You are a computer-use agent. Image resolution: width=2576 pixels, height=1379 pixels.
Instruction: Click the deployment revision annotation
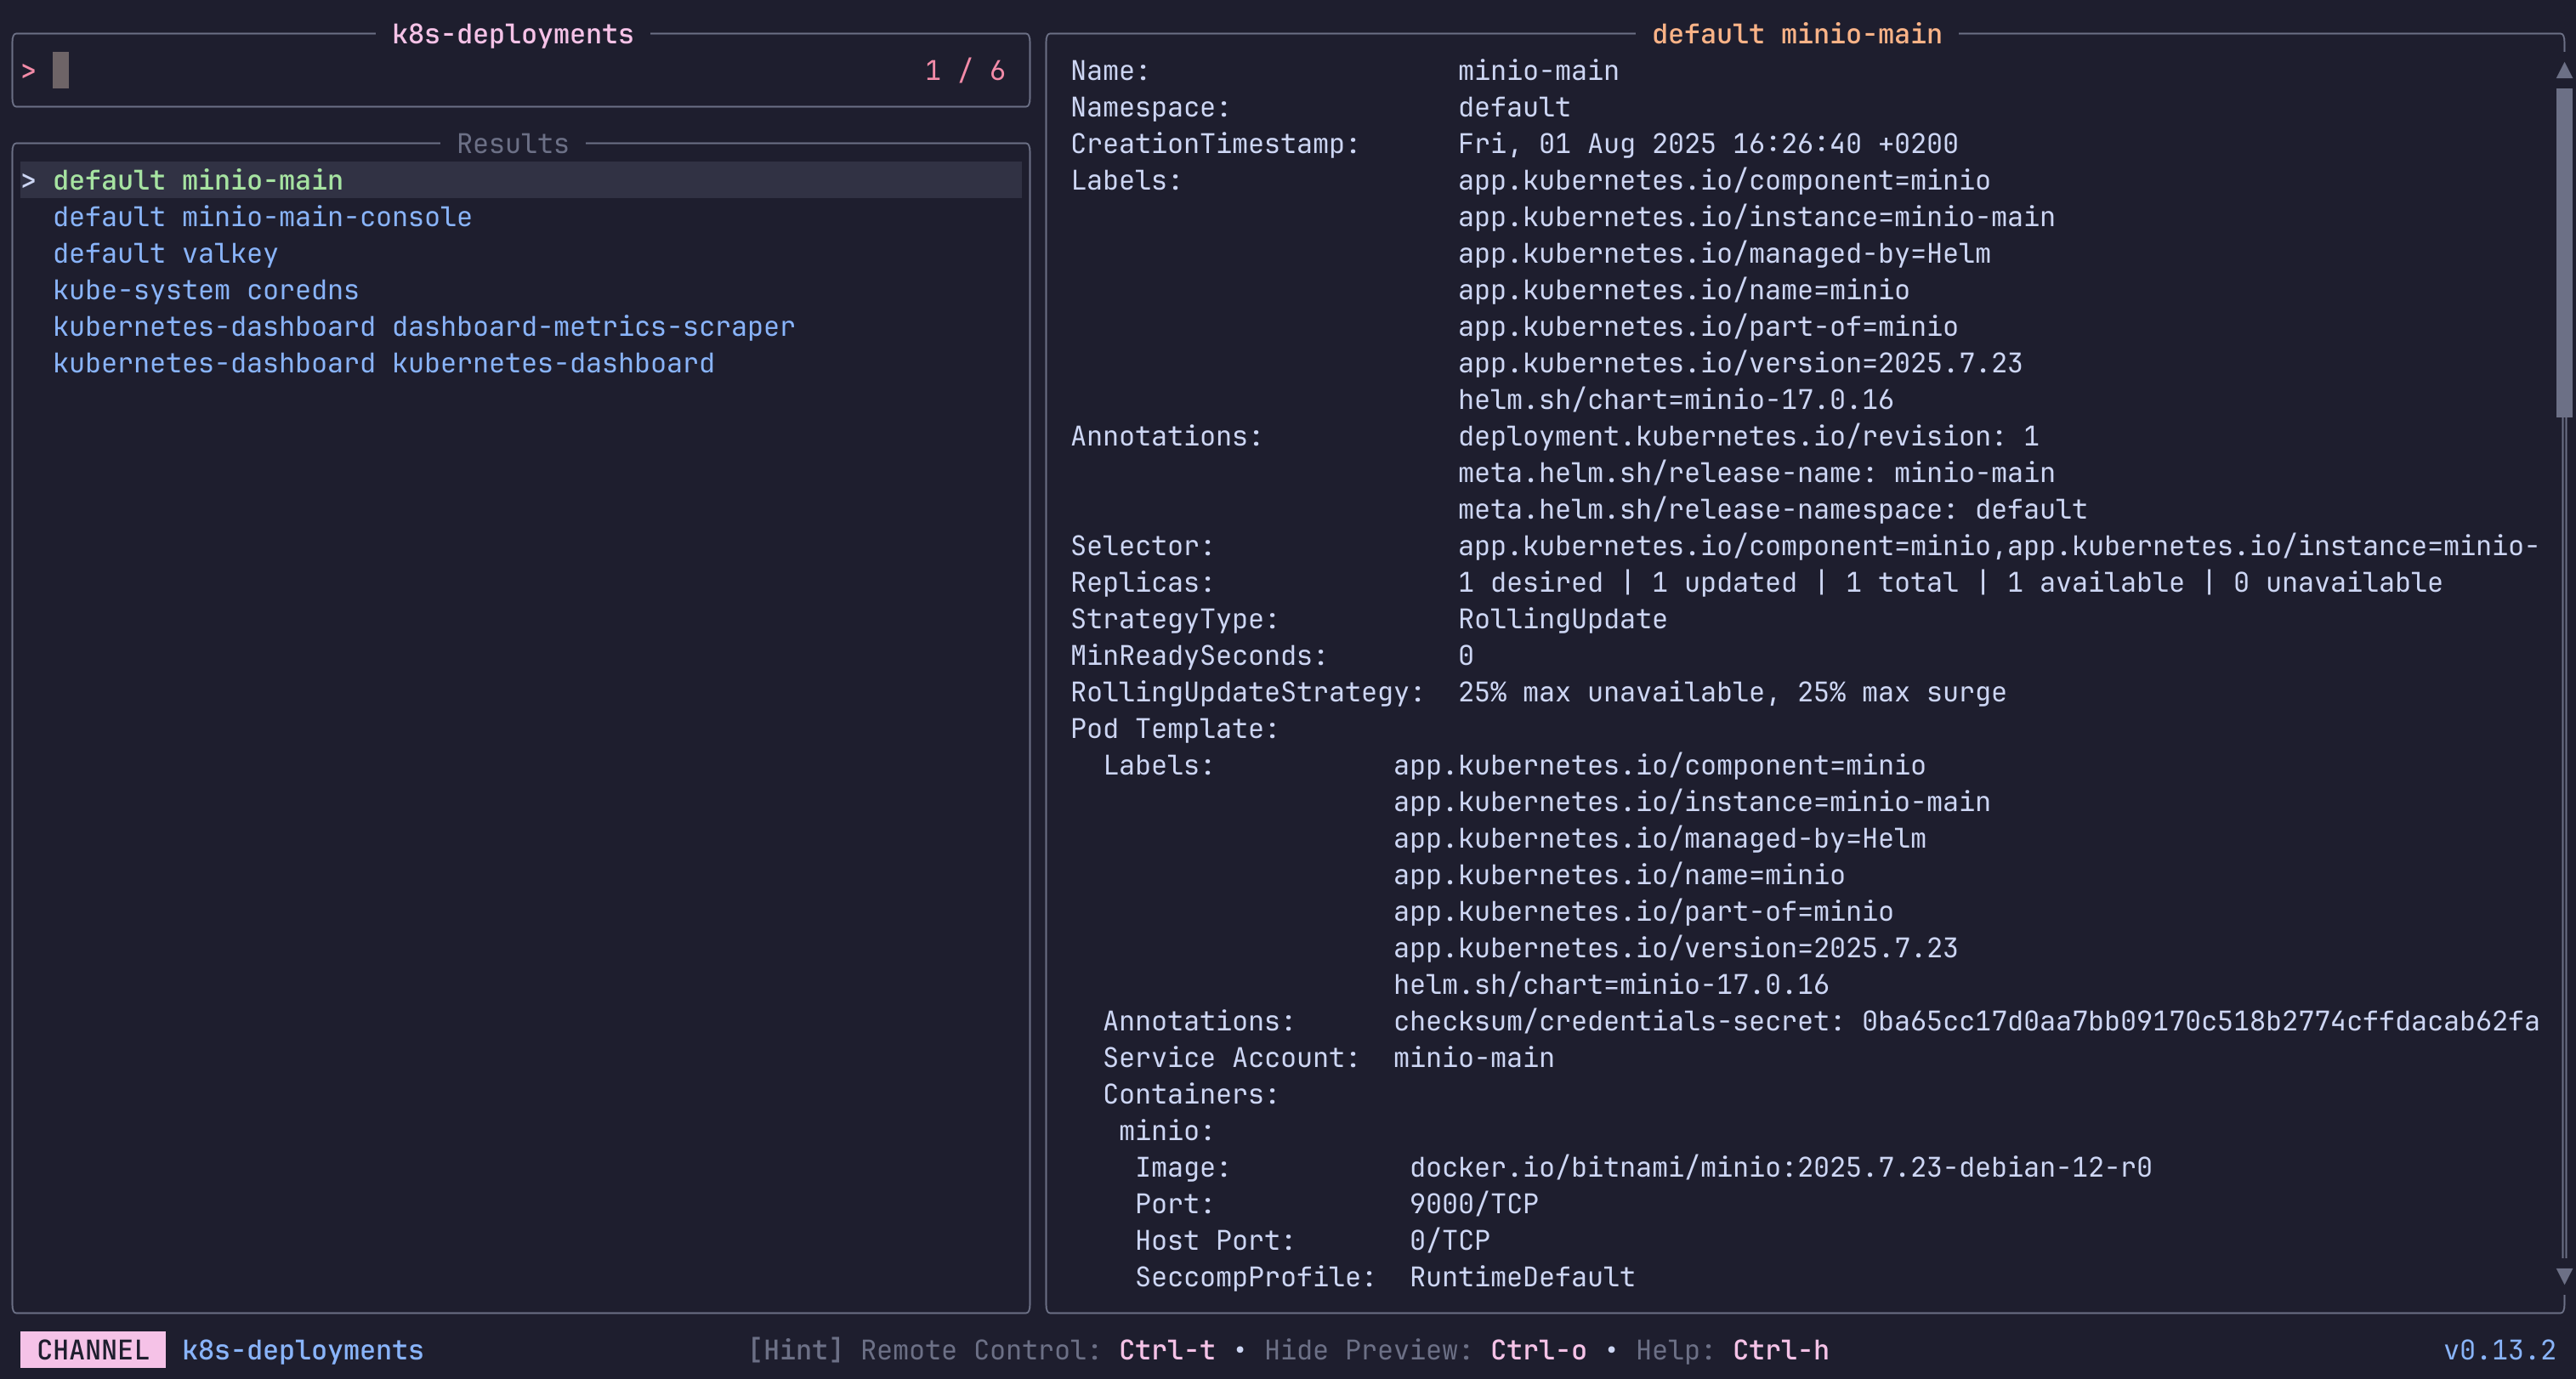point(1748,436)
